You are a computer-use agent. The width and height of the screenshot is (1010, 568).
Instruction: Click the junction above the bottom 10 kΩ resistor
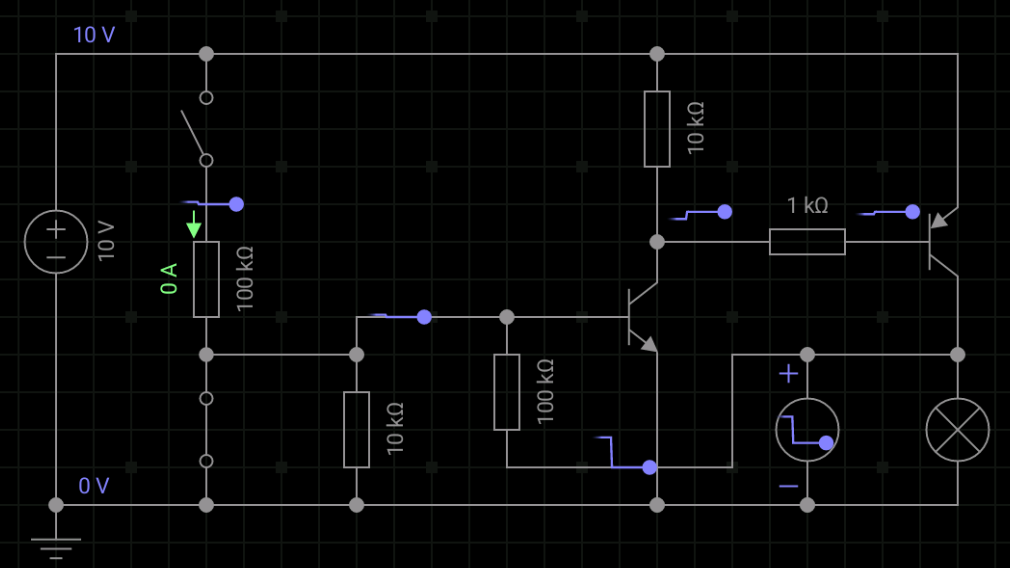point(356,355)
